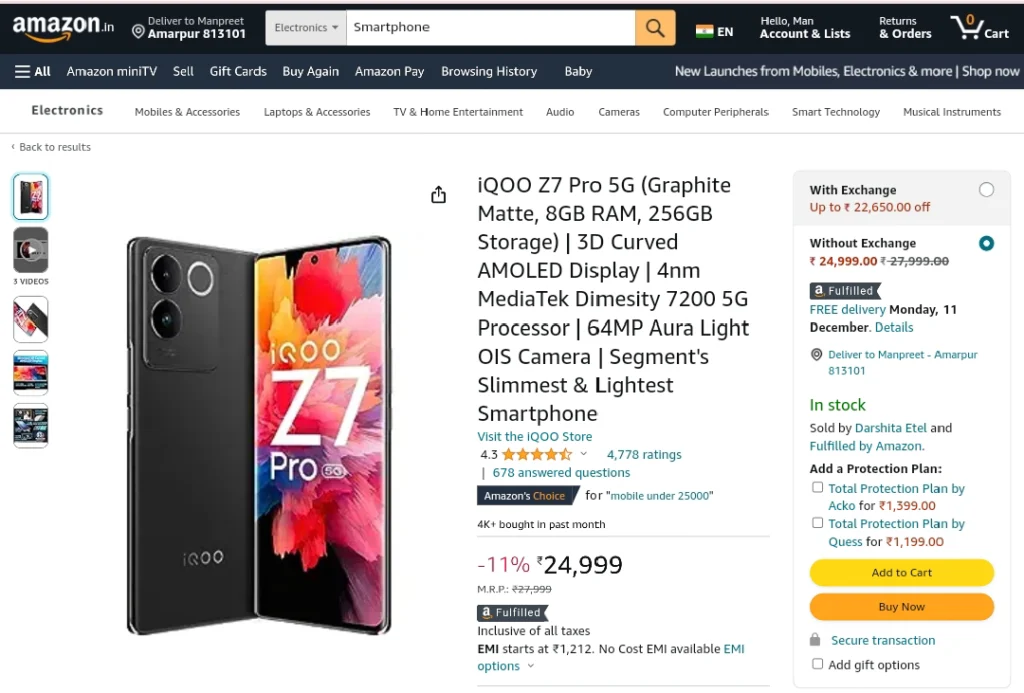Check Total Protection Plan by Quess
Image resolution: width=1024 pixels, height=693 pixels.
point(817,523)
